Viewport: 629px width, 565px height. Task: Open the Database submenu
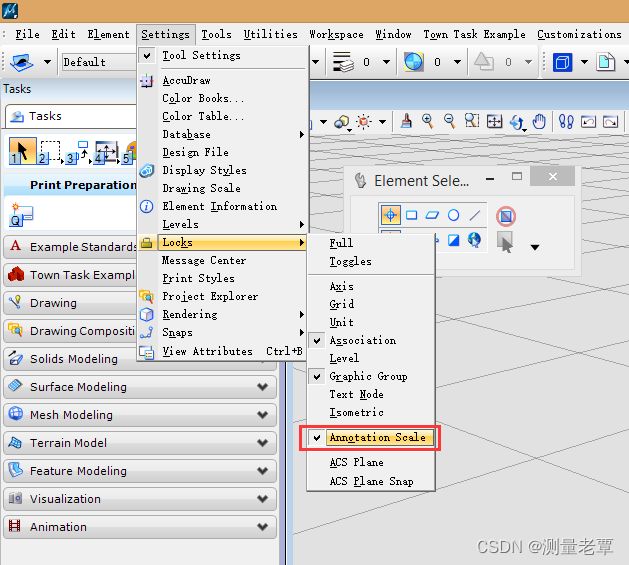223,134
